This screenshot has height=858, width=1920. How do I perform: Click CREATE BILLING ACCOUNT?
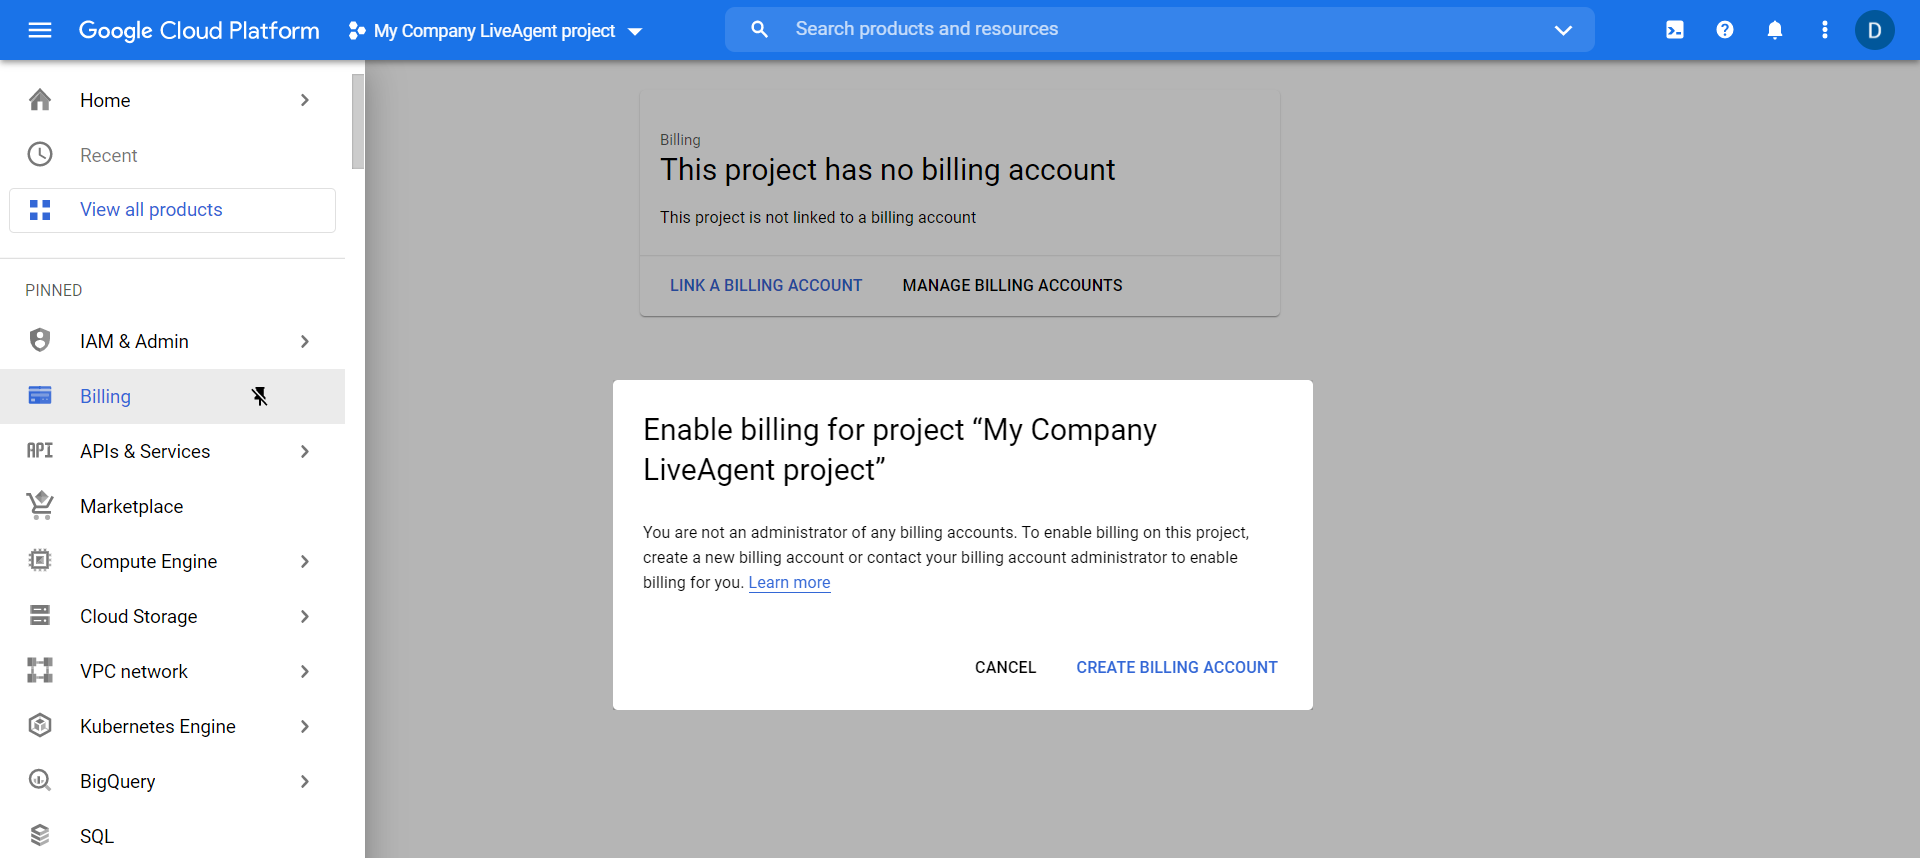pyautogui.click(x=1177, y=668)
